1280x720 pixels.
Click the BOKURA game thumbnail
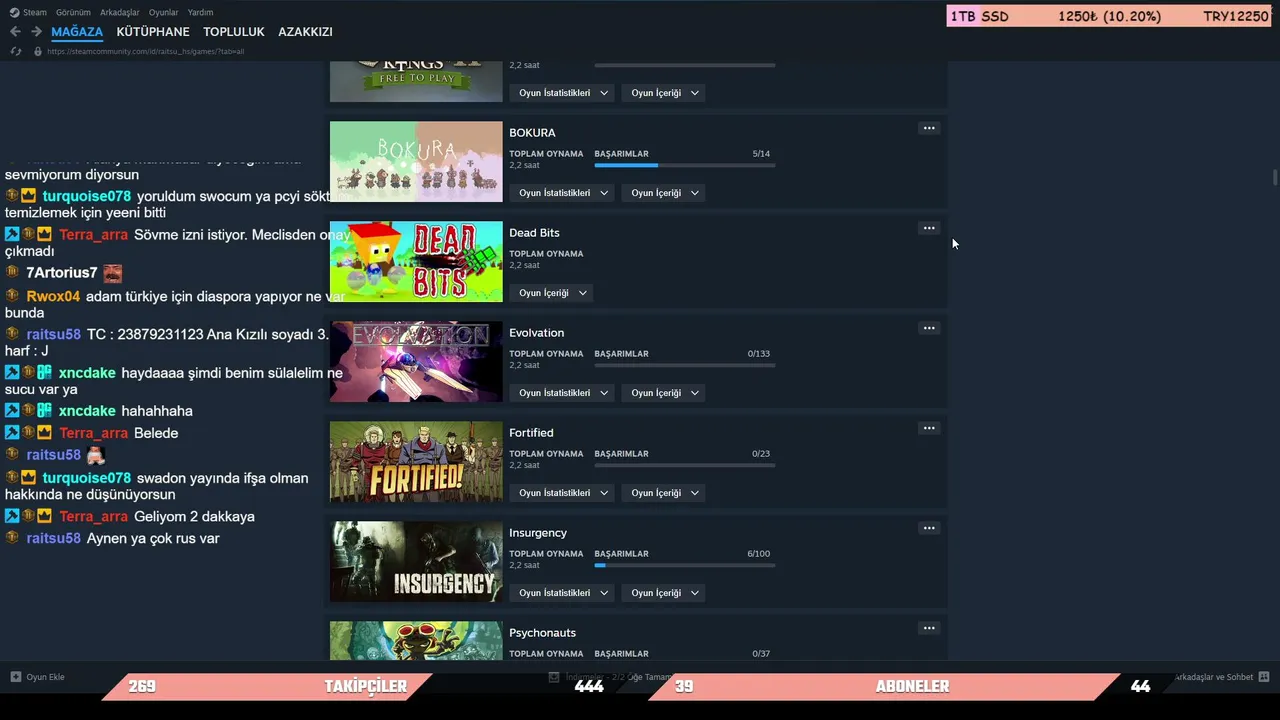click(416, 162)
